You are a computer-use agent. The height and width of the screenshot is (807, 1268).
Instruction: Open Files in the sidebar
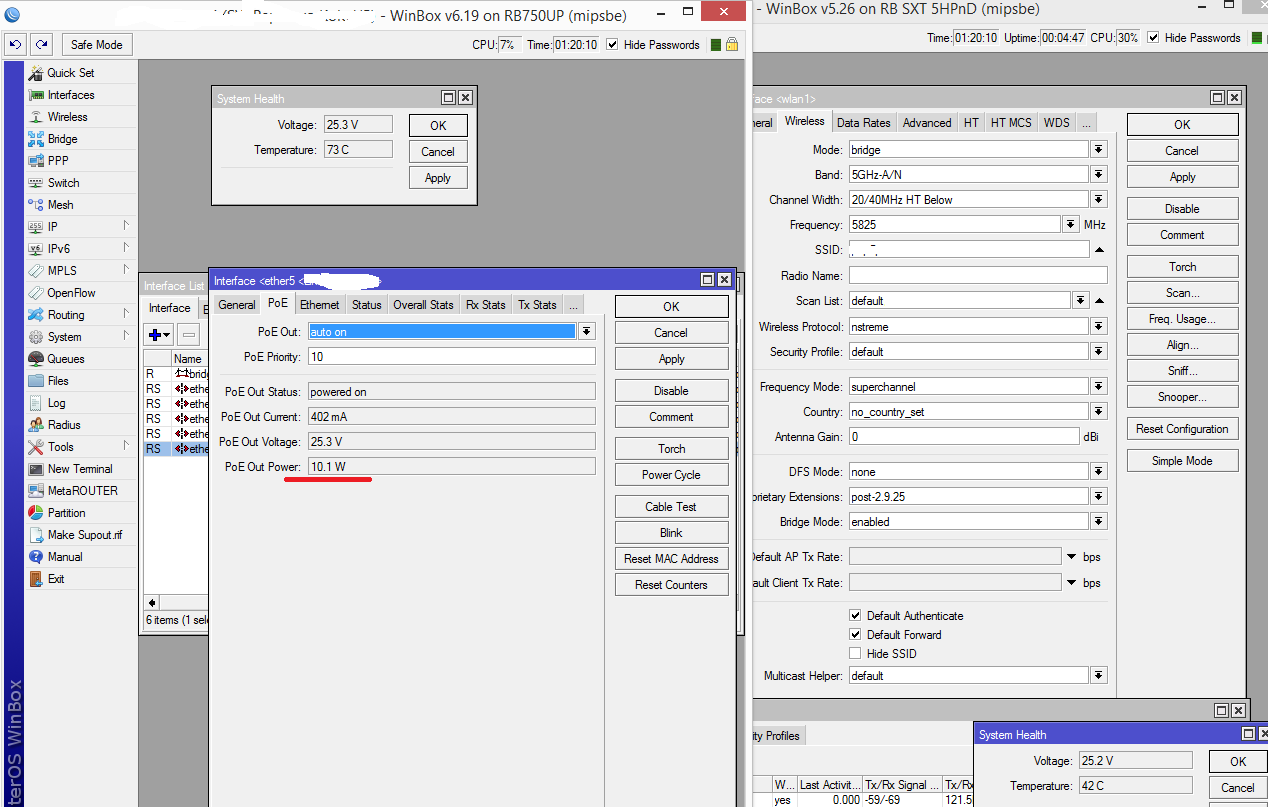[x=58, y=381]
